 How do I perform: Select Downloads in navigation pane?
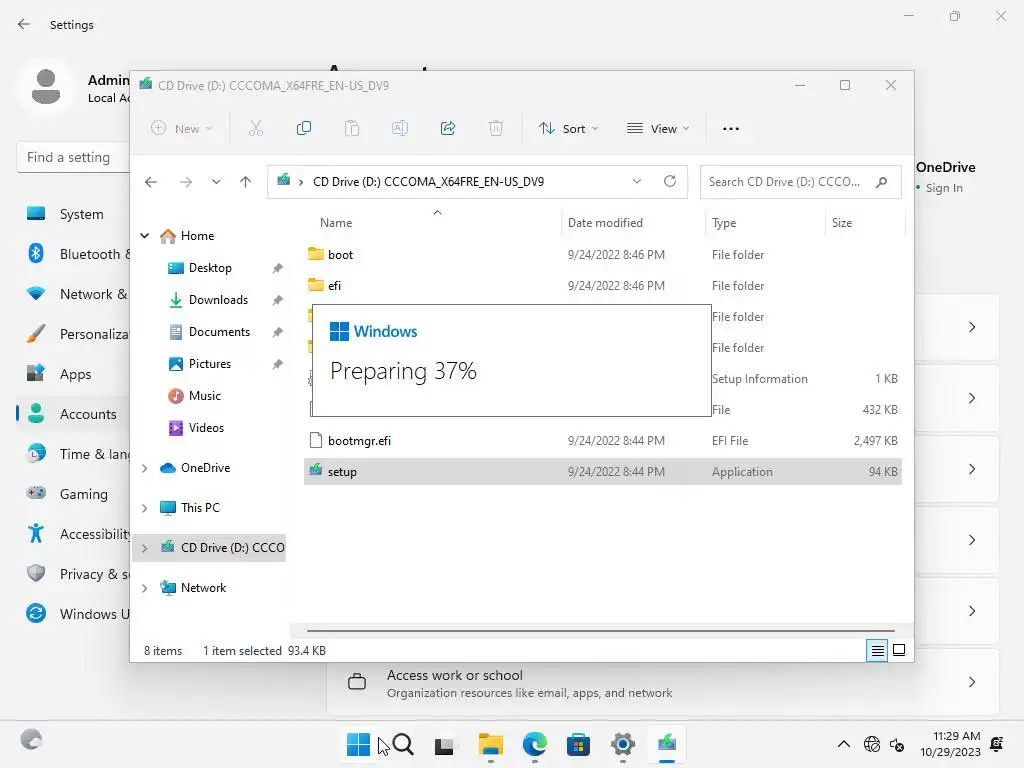pyautogui.click(x=217, y=300)
